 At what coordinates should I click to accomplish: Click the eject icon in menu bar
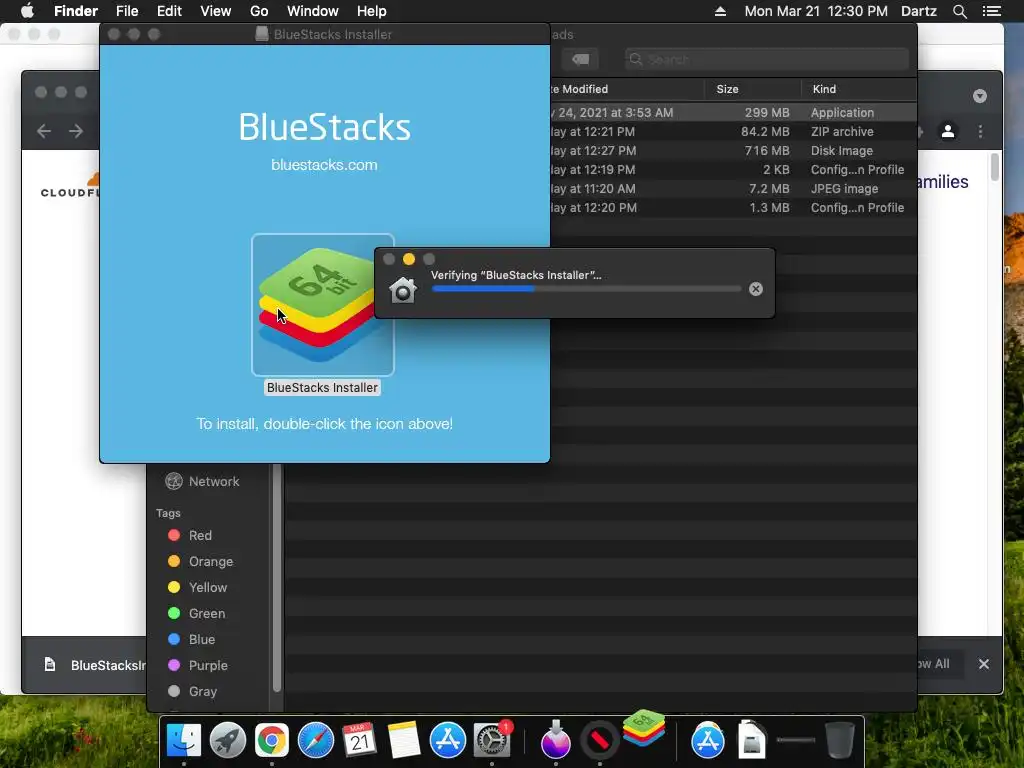[720, 11]
